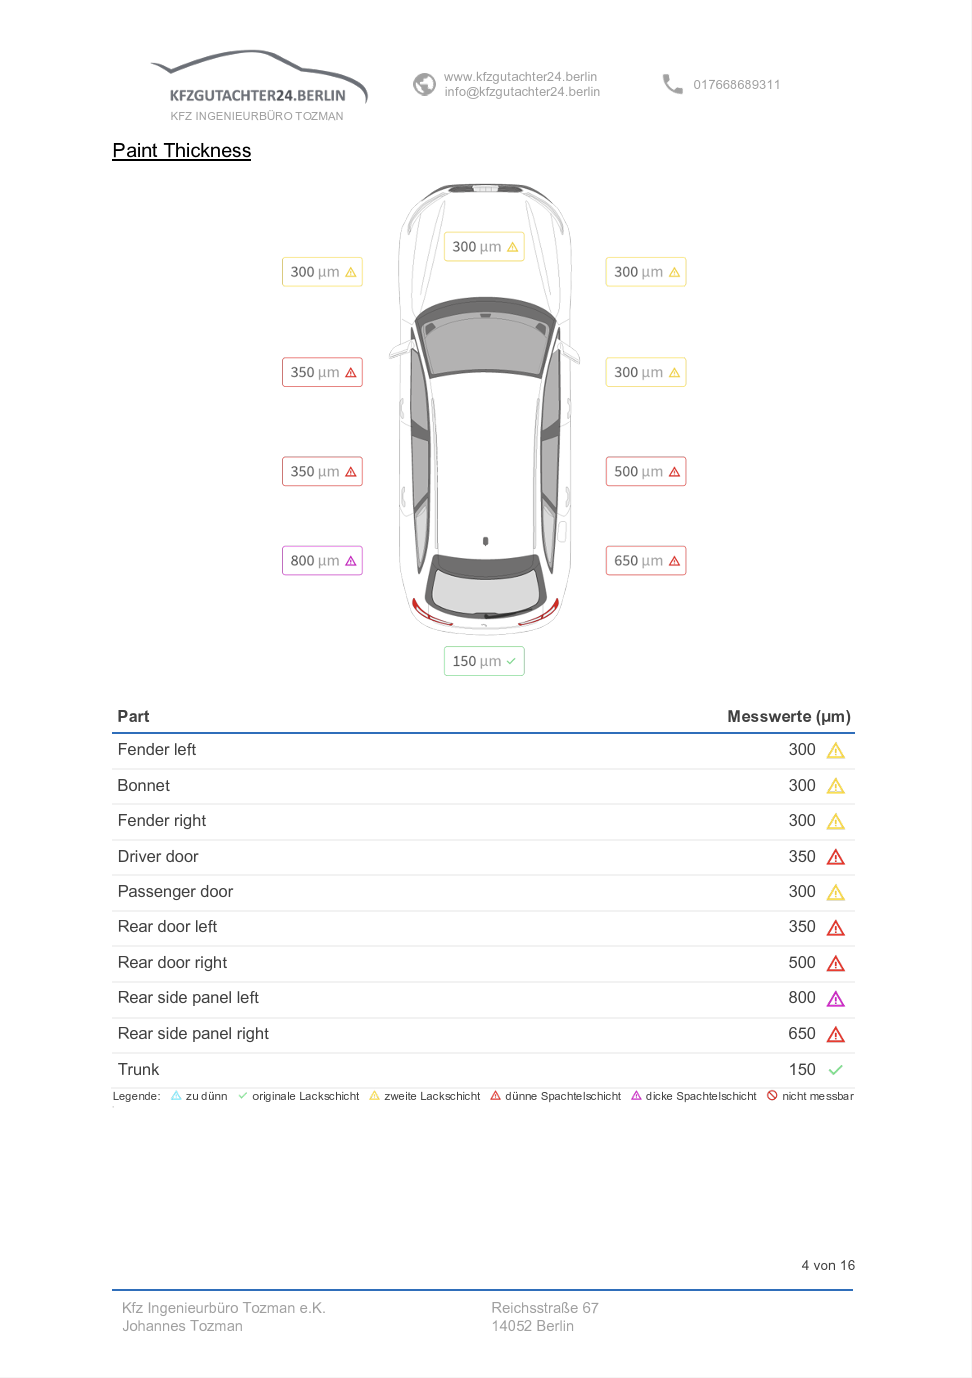The height and width of the screenshot is (1378, 972).
Task: Click the purple warning icon in Rear side panel left row
Action: [836, 999]
